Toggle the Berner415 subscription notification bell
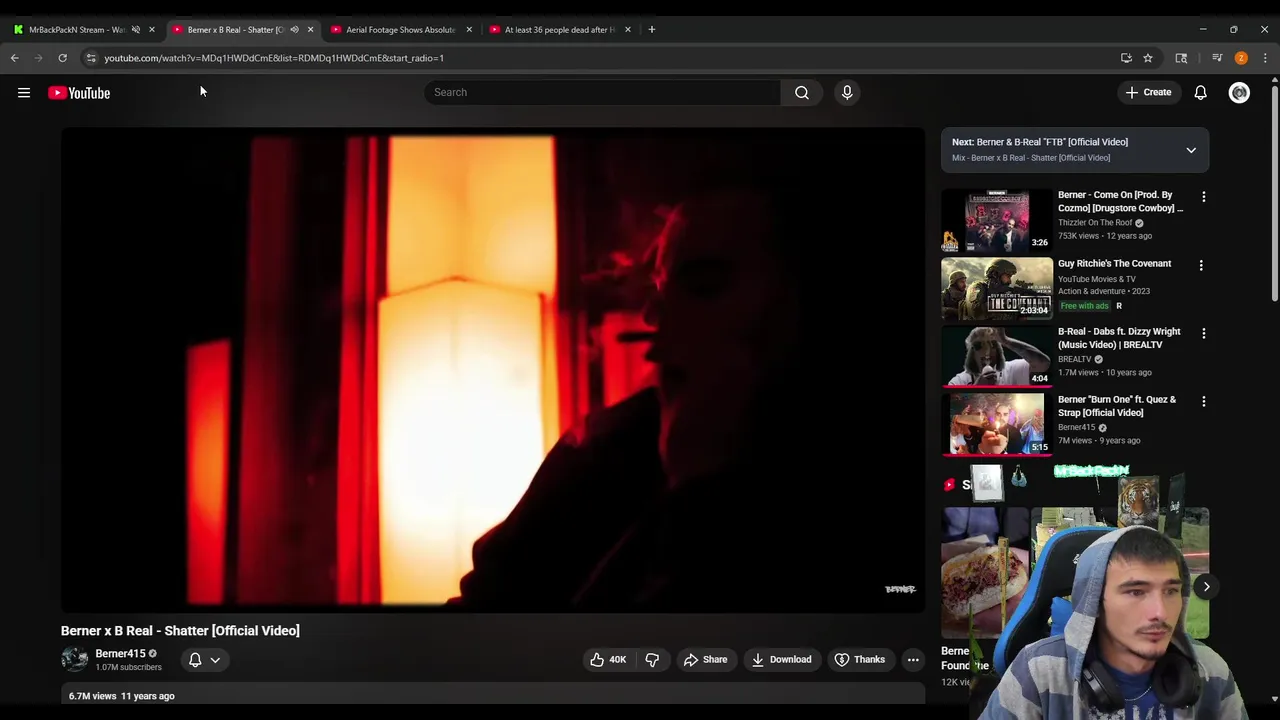 click(195, 659)
